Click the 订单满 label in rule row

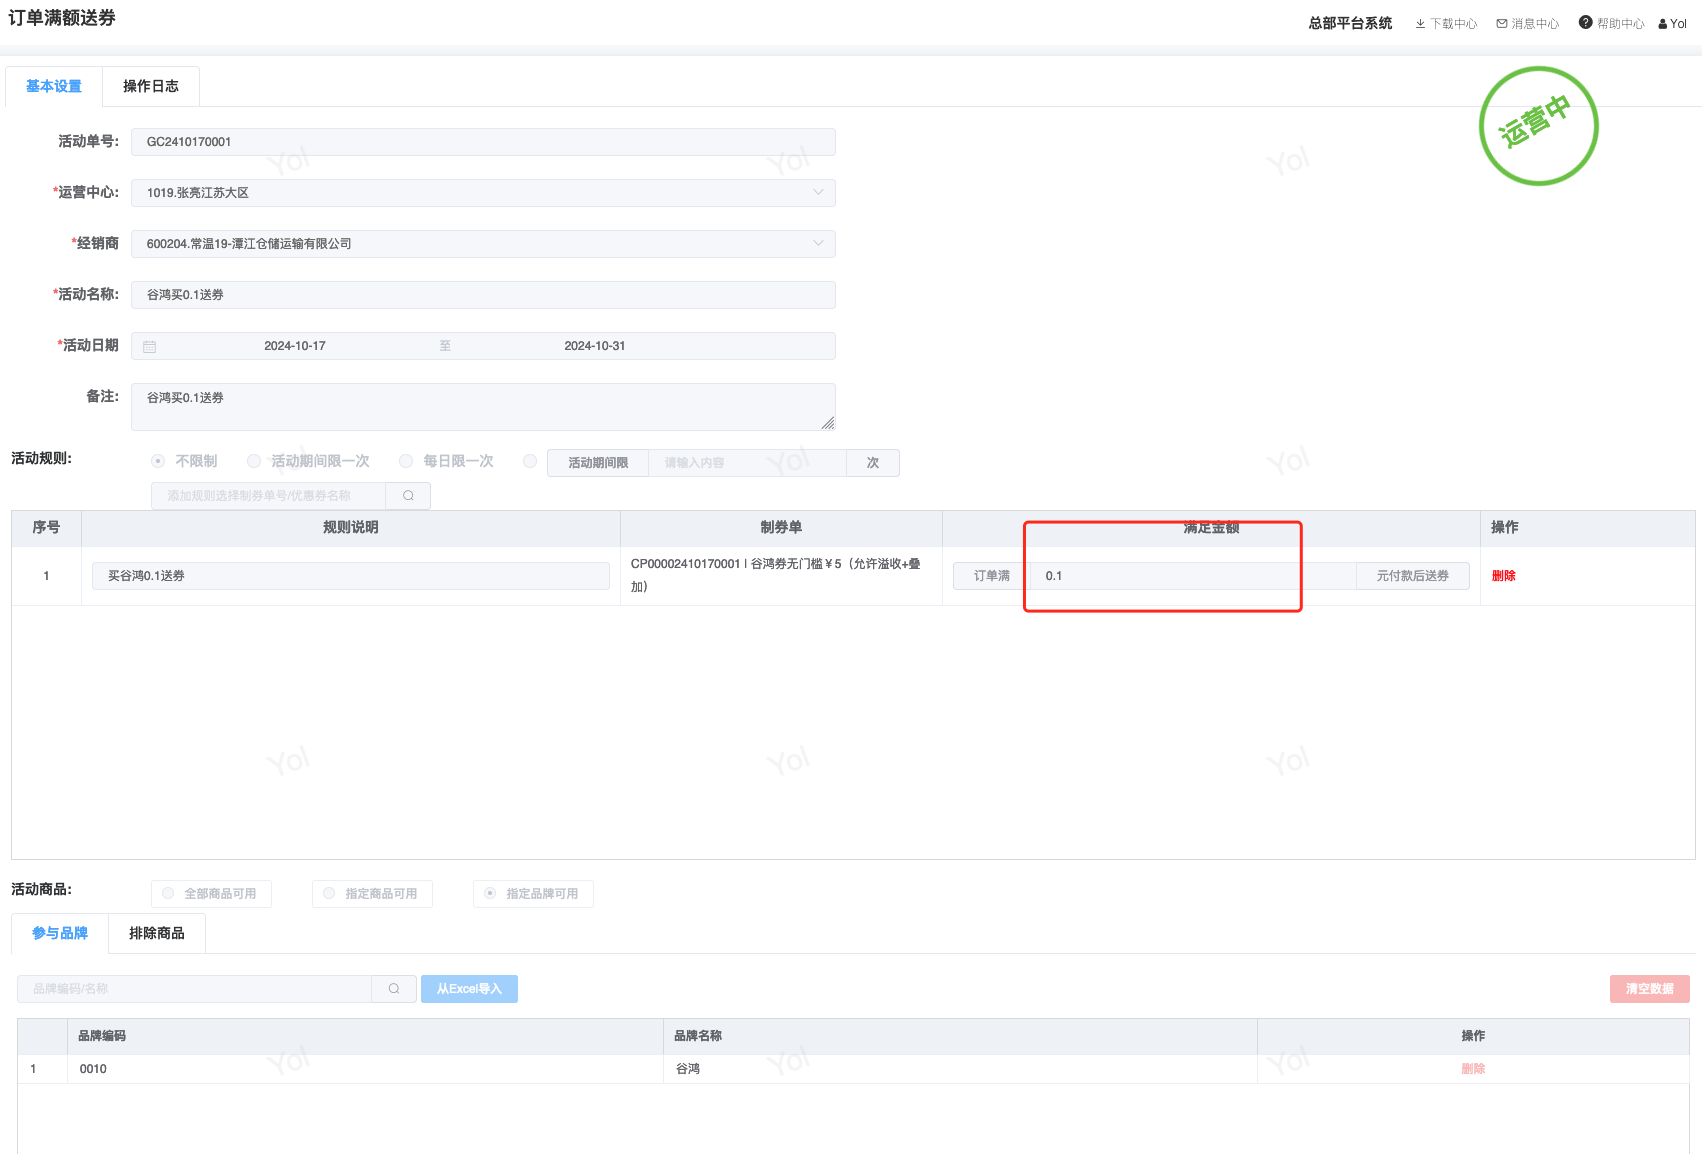[x=992, y=576]
